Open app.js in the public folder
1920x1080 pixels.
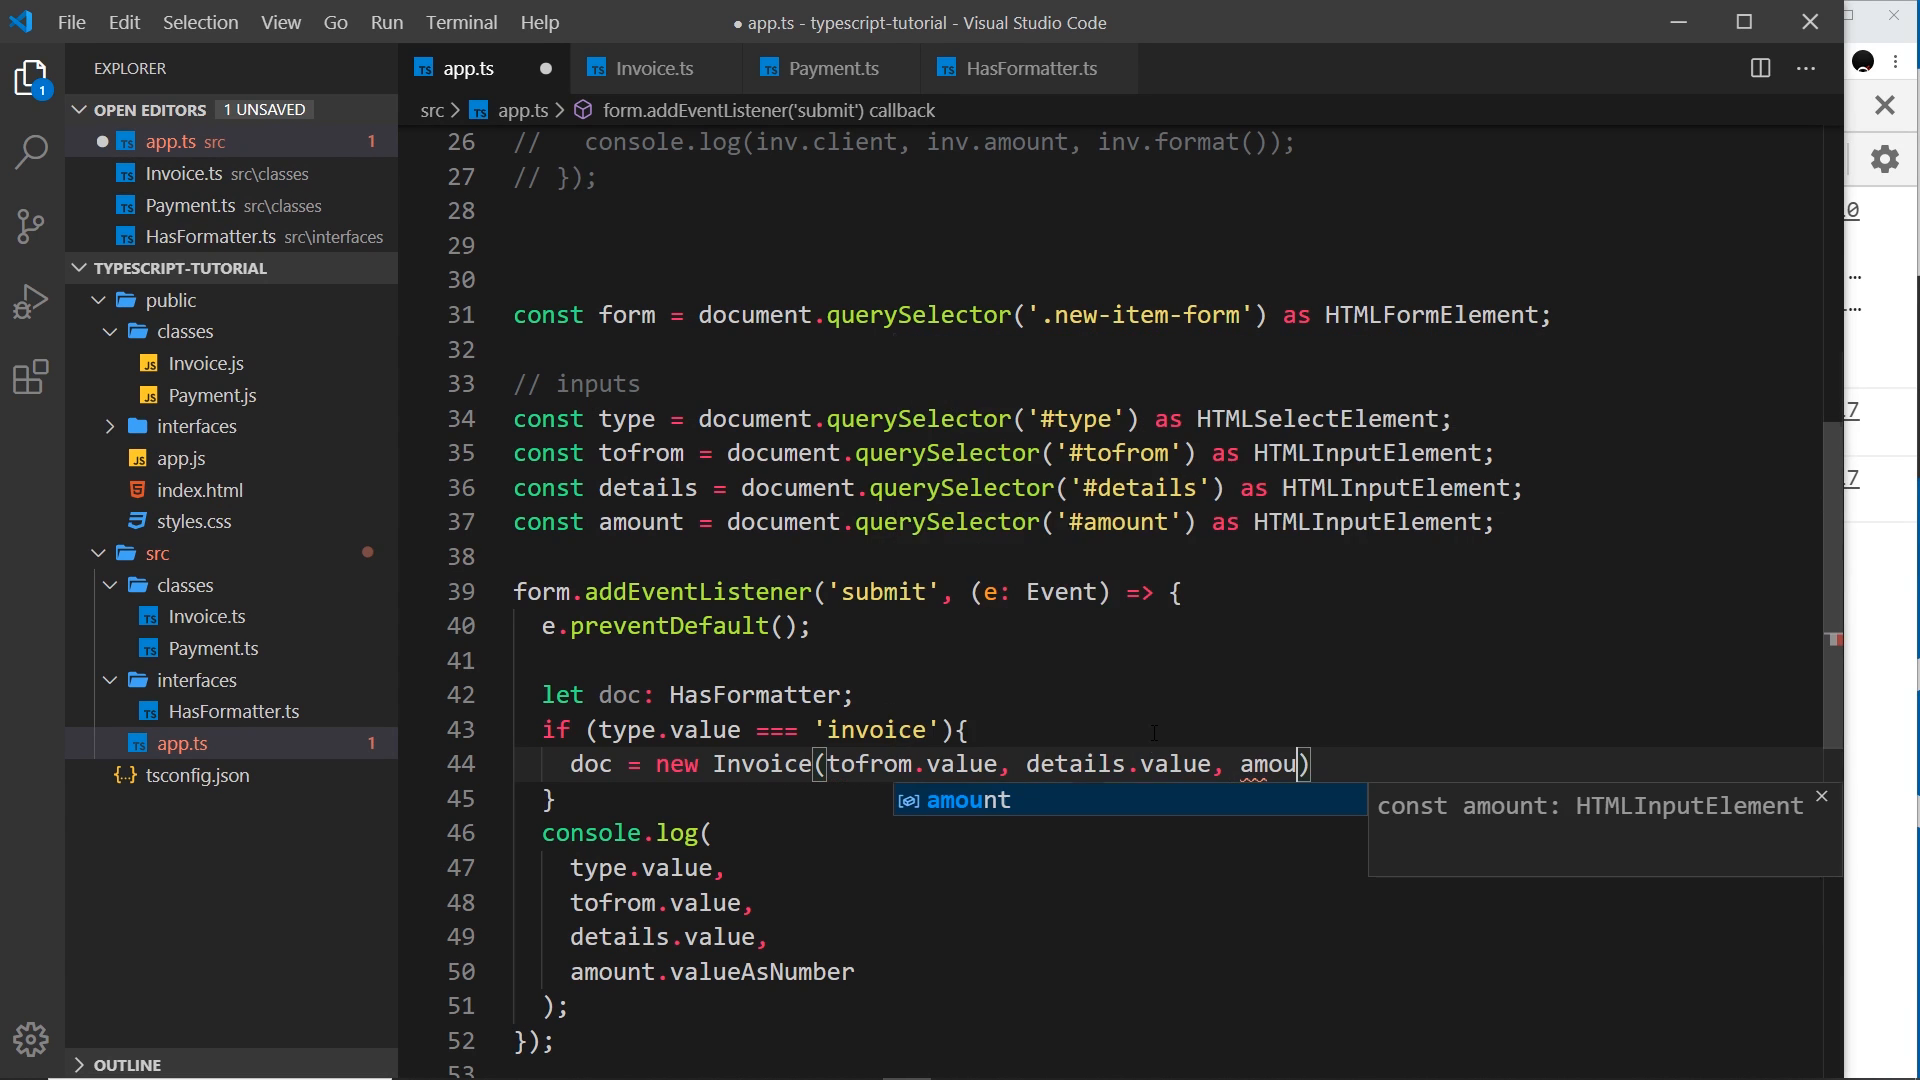pyautogui.click(x=181, y=459)
